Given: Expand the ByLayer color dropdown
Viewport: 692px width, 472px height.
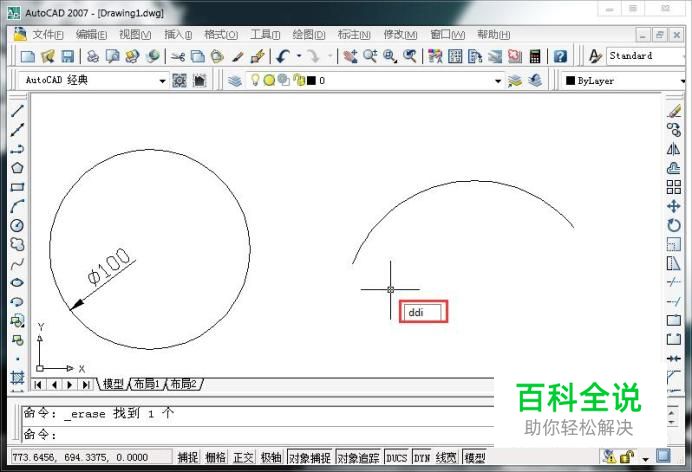Looking at the screenshot, I should tap(682, 81).
